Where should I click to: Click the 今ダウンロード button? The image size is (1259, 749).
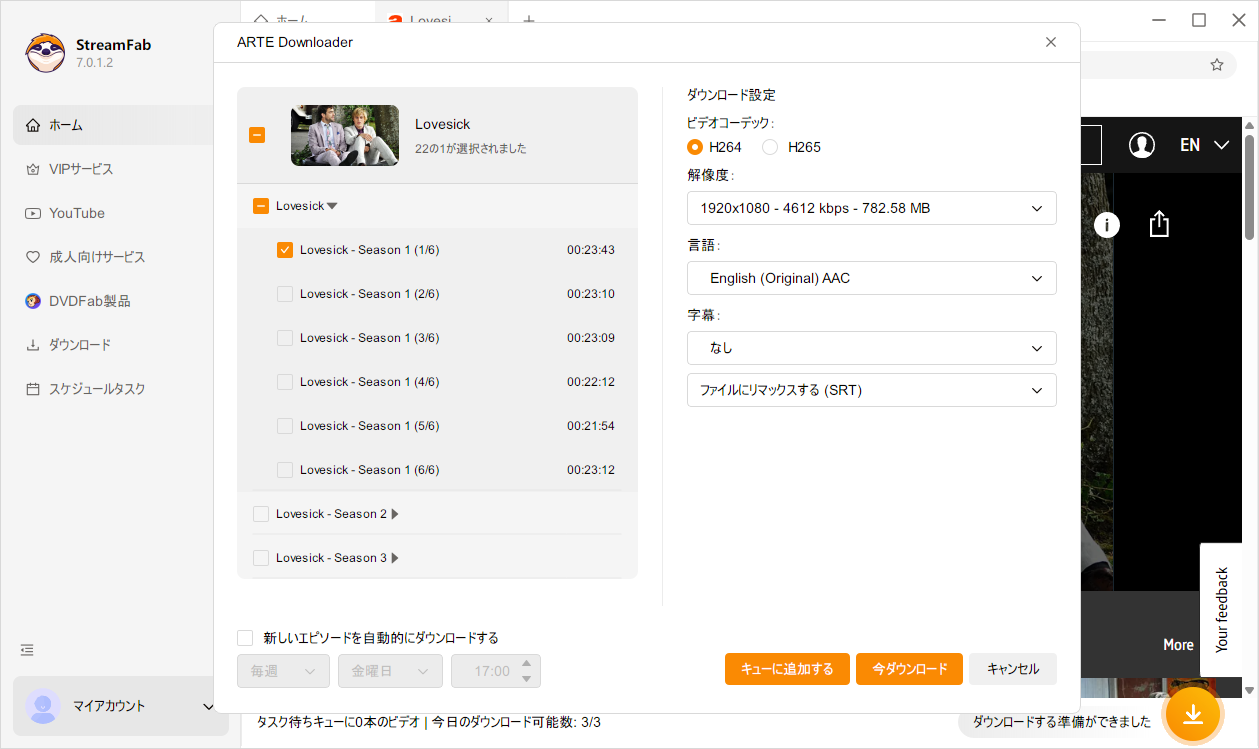(909, 669)
